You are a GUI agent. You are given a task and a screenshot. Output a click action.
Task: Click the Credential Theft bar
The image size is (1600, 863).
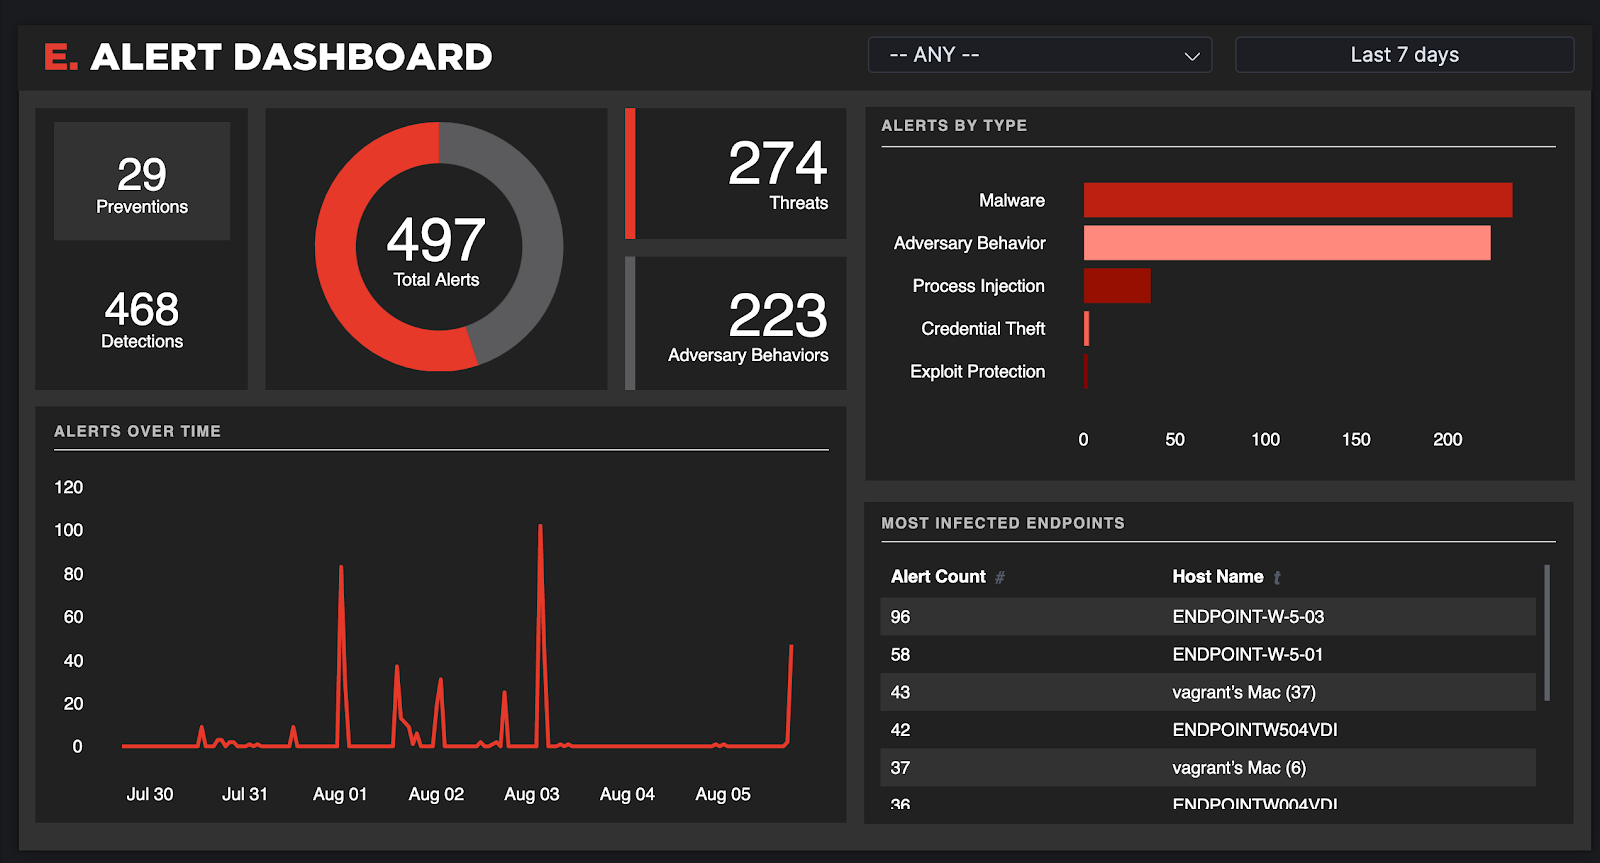pyautogui.click(x=1087, y=329)
